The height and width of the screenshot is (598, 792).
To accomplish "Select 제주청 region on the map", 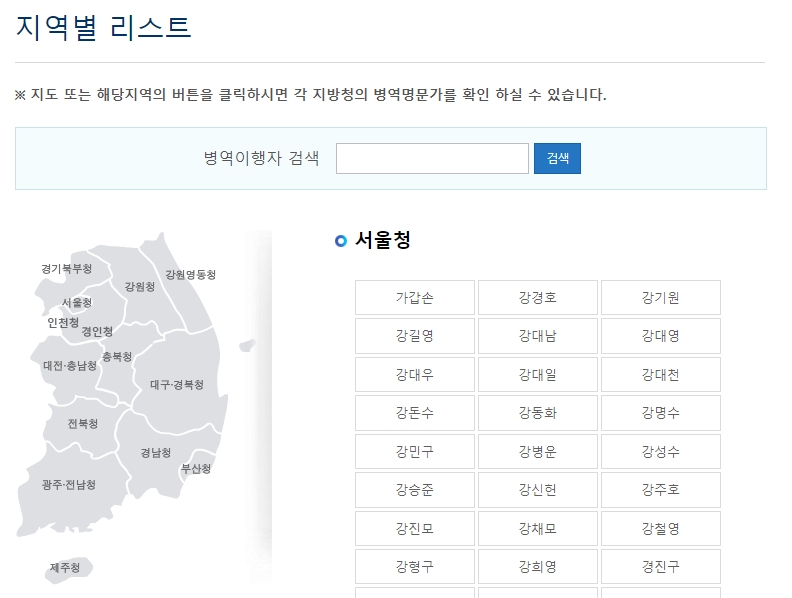I will point(65,568).
